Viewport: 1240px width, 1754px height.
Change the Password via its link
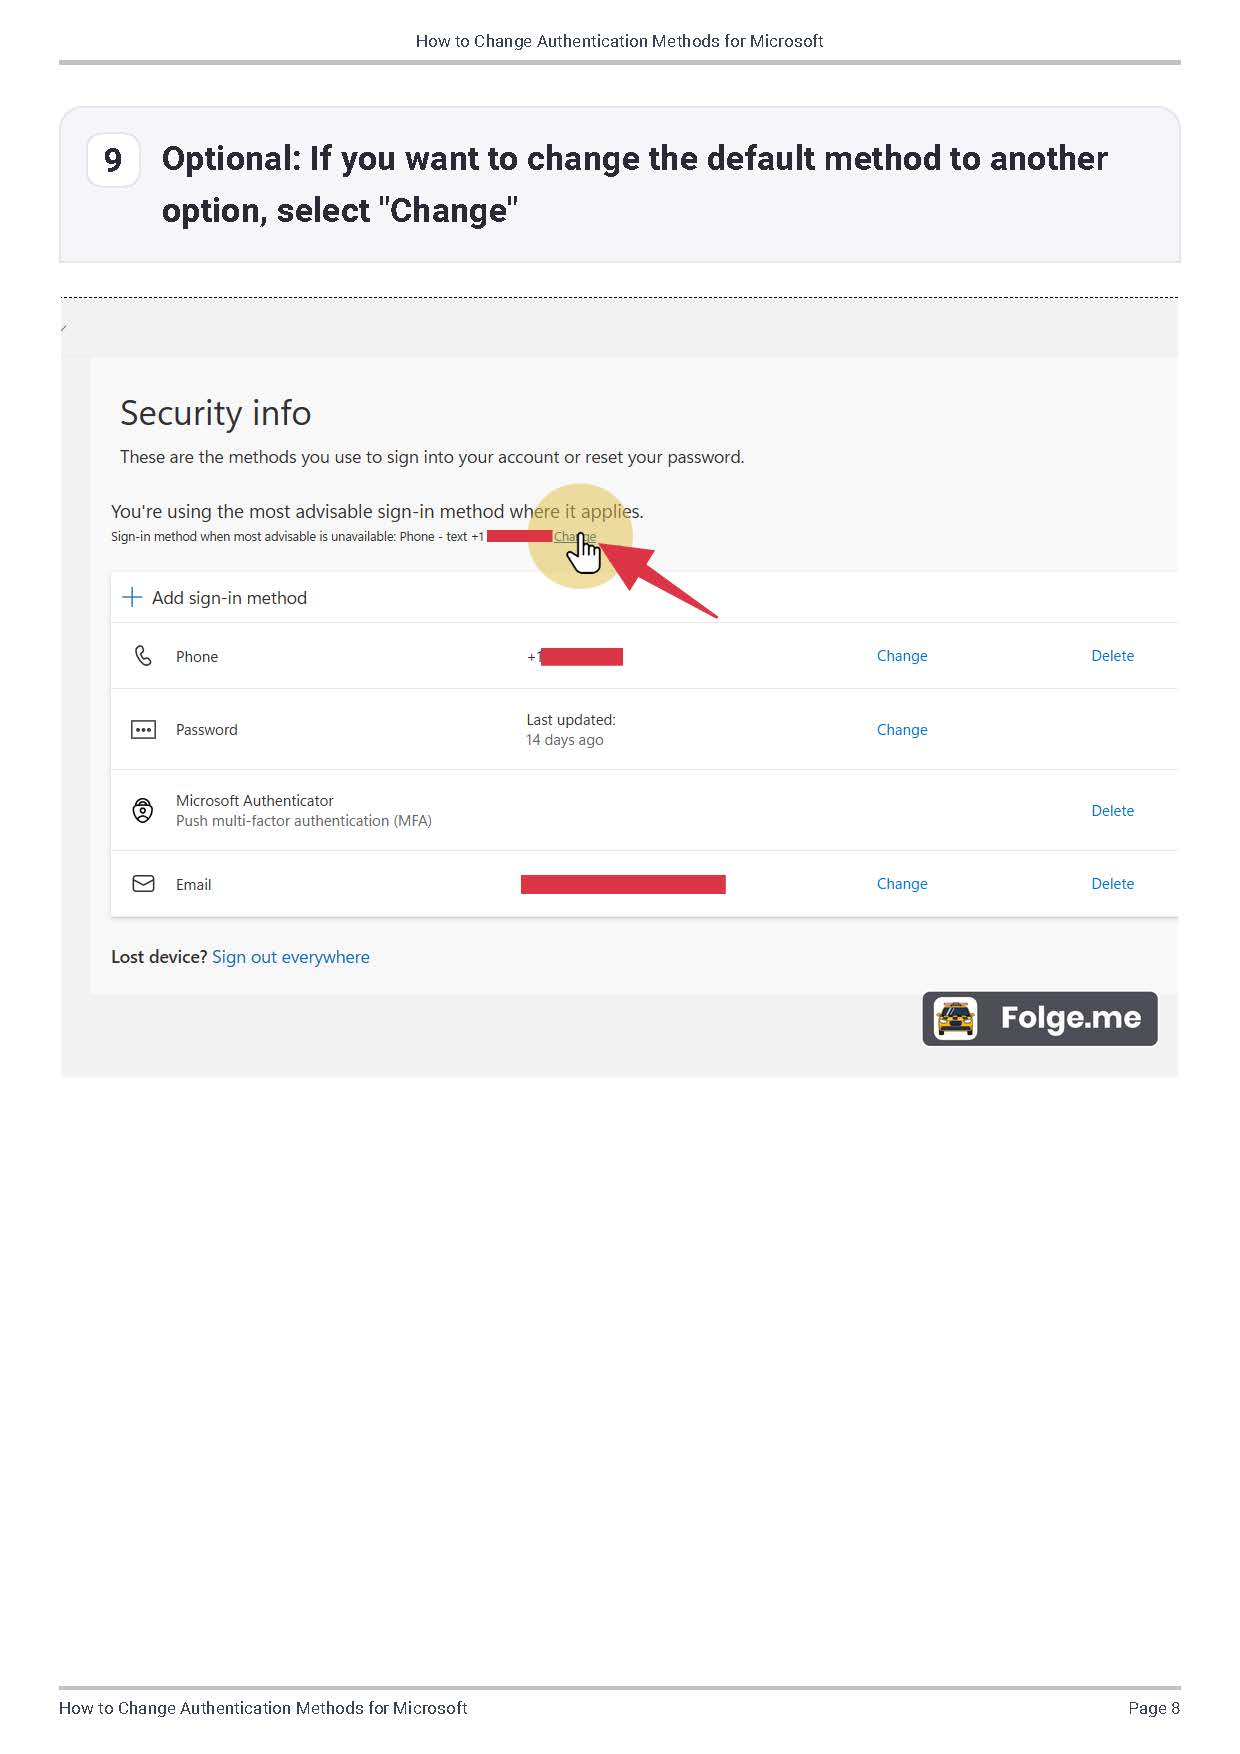[x=901, y=730]
